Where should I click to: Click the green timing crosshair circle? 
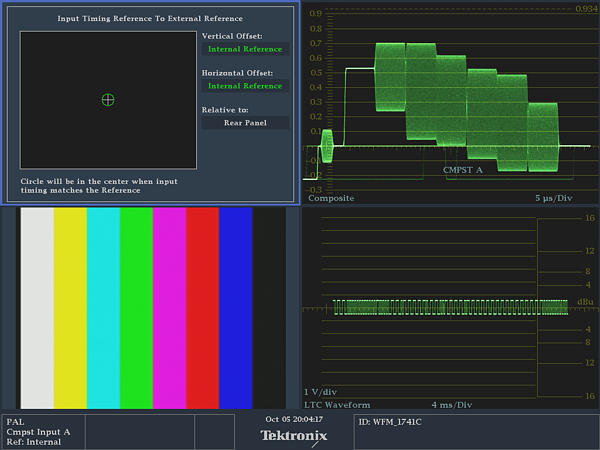[x=108, y=99]
